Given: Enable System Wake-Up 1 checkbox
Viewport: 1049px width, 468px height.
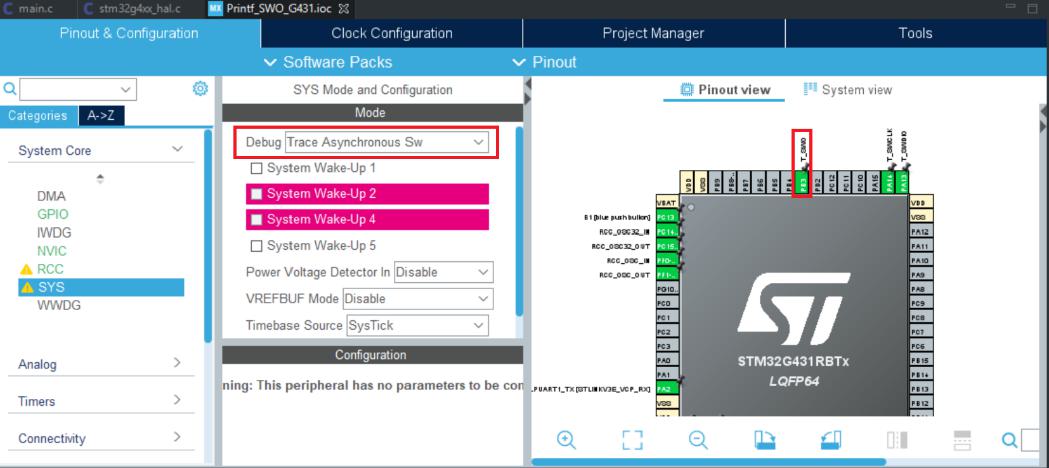Looking at the screenshot, I should tap(256, 168).
